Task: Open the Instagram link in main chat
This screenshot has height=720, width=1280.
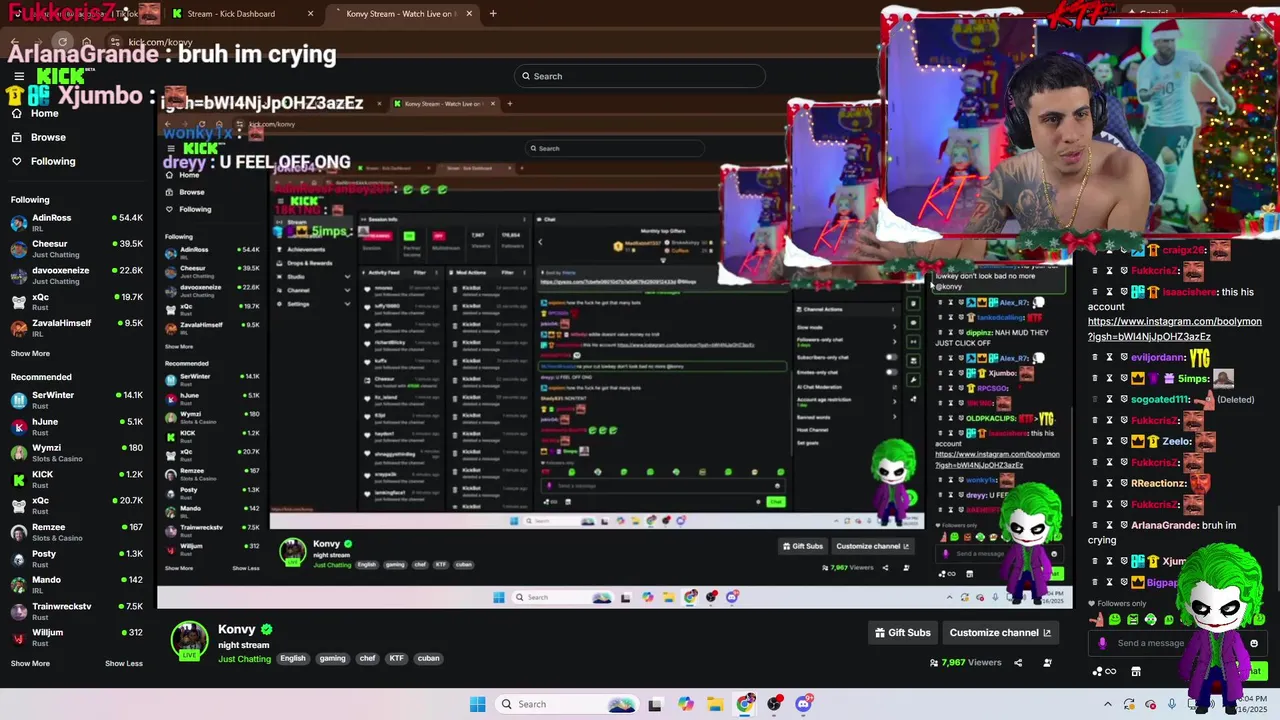Action: [1174, 329]
